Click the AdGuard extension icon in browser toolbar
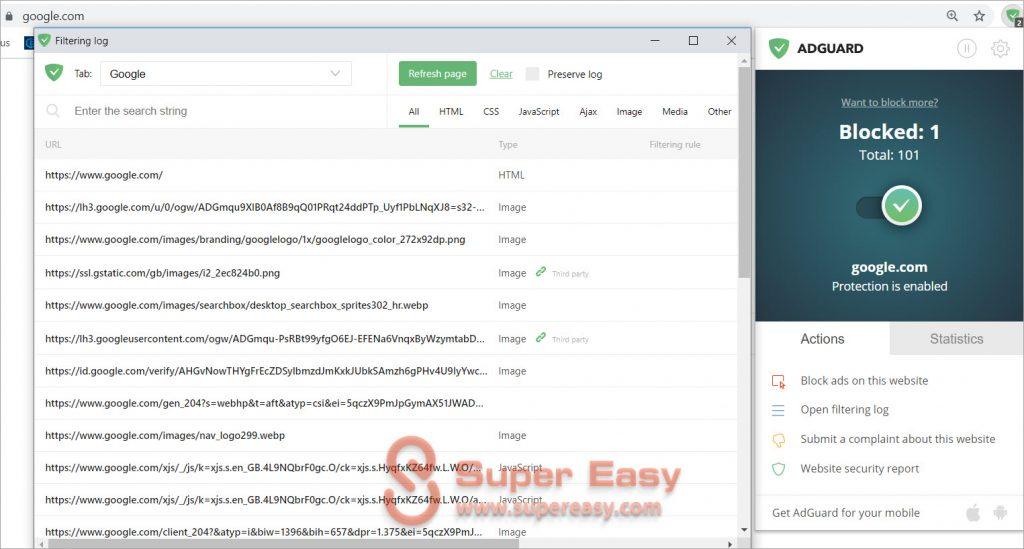 tap(1013, 16)
